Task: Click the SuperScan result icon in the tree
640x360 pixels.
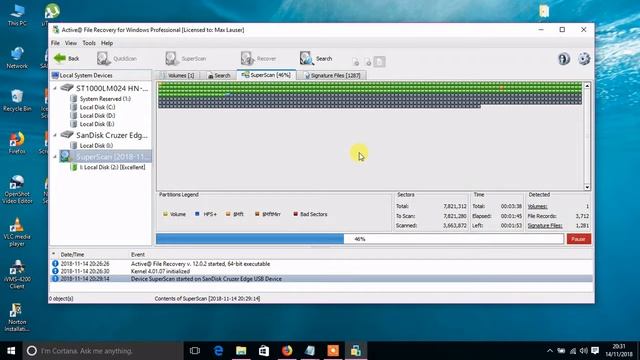Action: [66, 156]
